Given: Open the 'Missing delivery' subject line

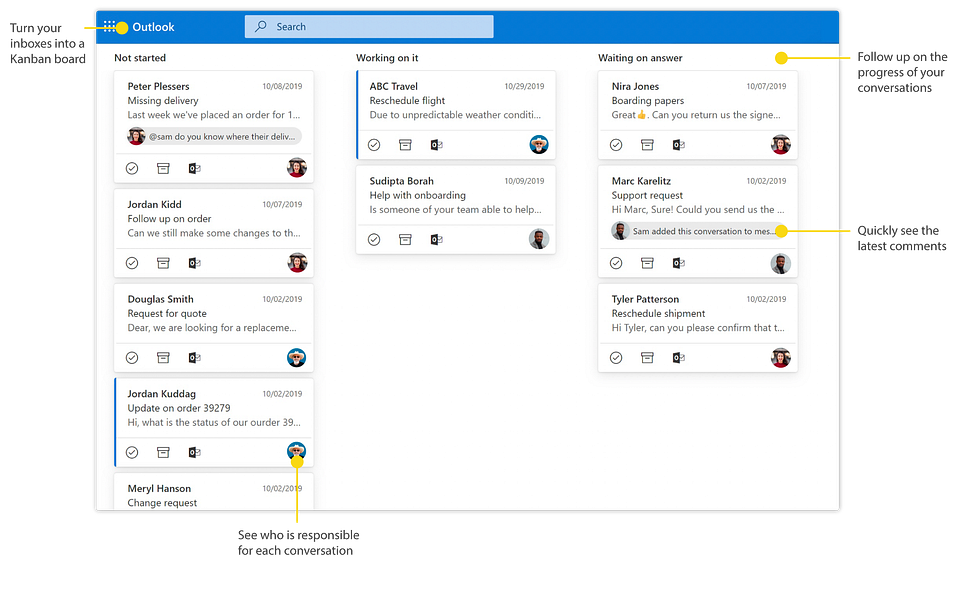Looking at the screenshot, I should click(163, 100).
